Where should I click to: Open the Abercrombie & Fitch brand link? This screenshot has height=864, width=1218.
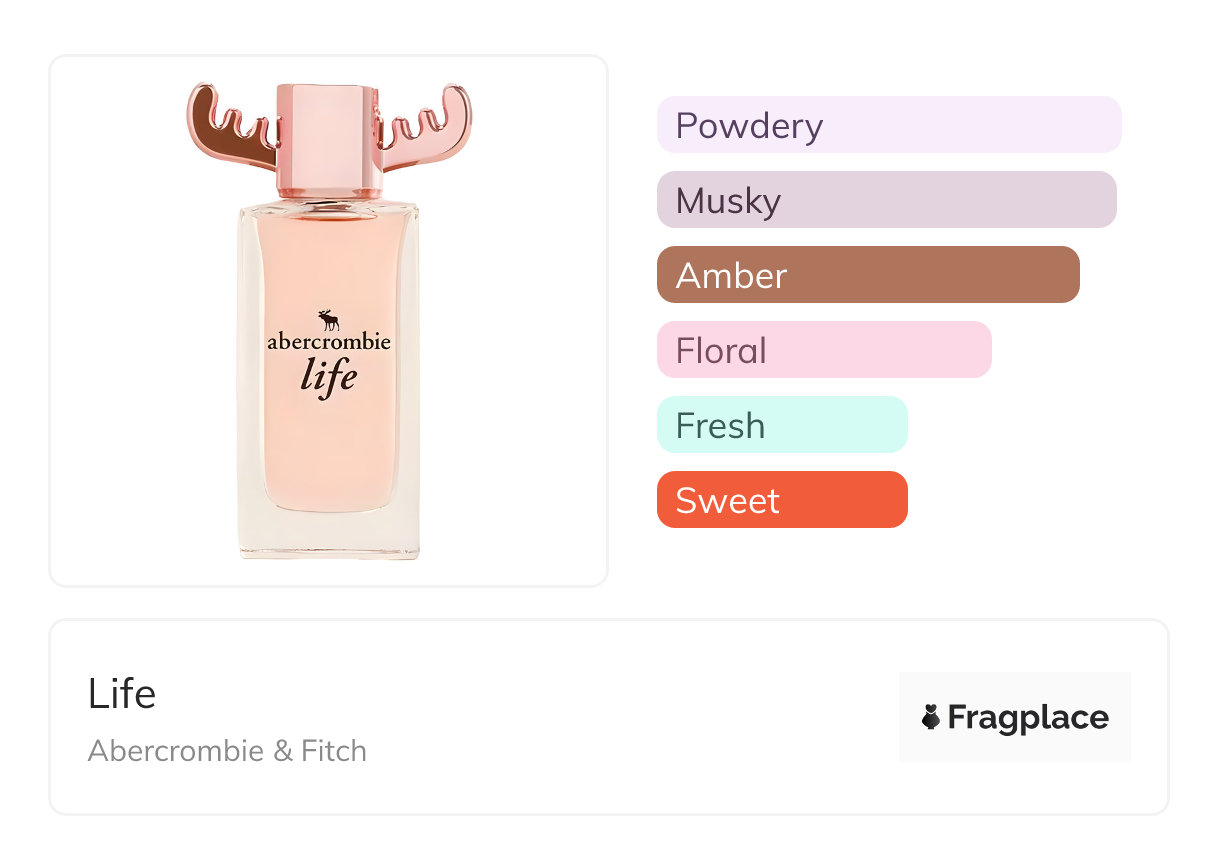[227, 751]
